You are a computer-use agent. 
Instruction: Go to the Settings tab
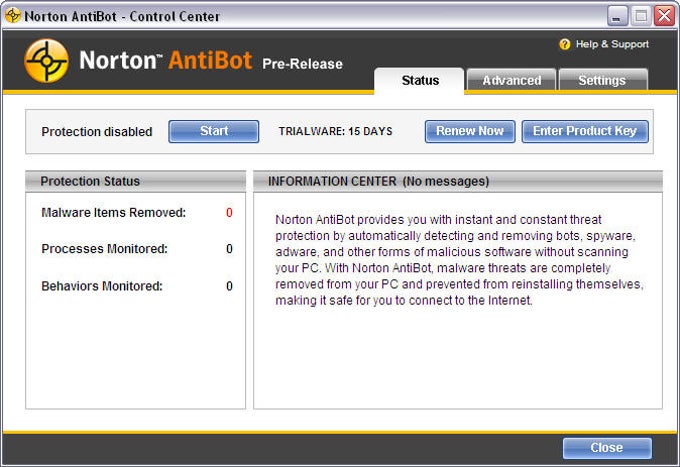(x=603, y=80)
